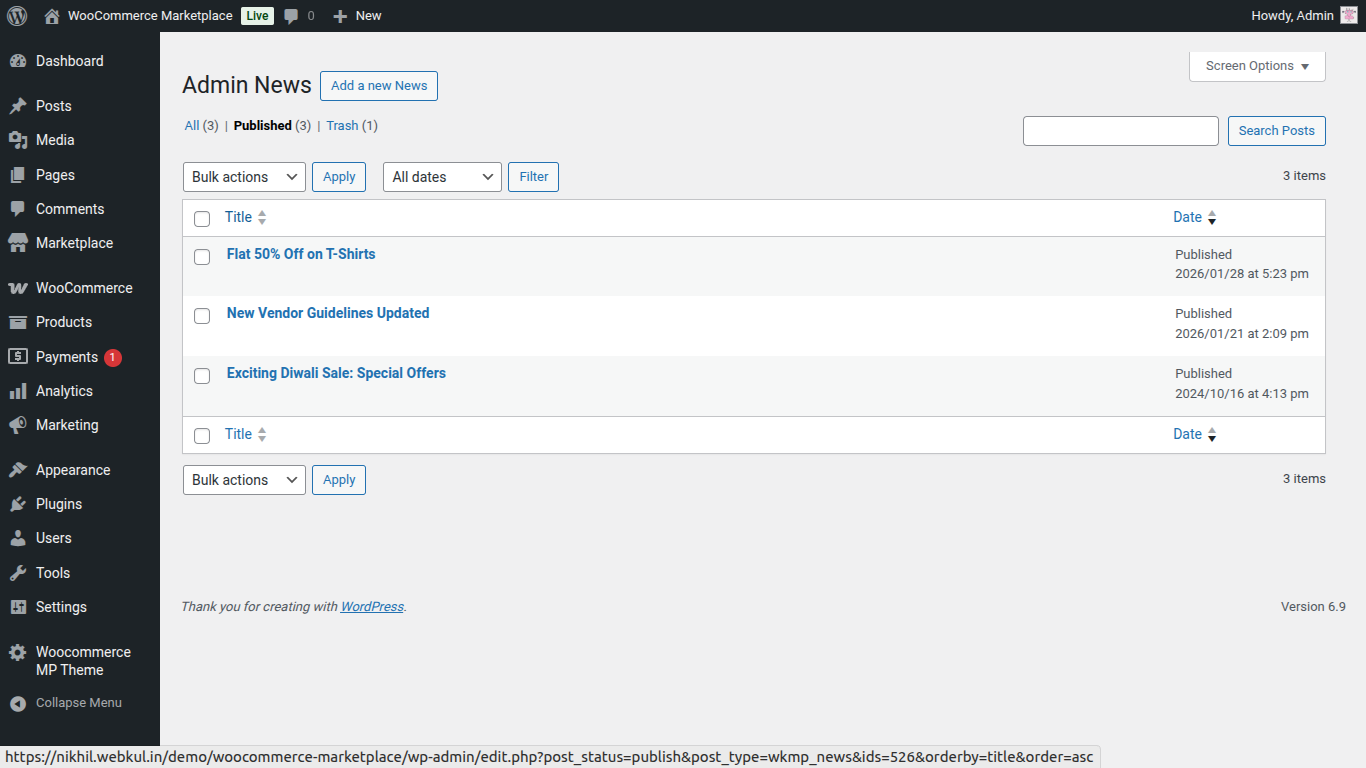Select the New Vendor Guidelines Updated checkbox
This screenshot has height=768, width=1366.
[202, 316]
